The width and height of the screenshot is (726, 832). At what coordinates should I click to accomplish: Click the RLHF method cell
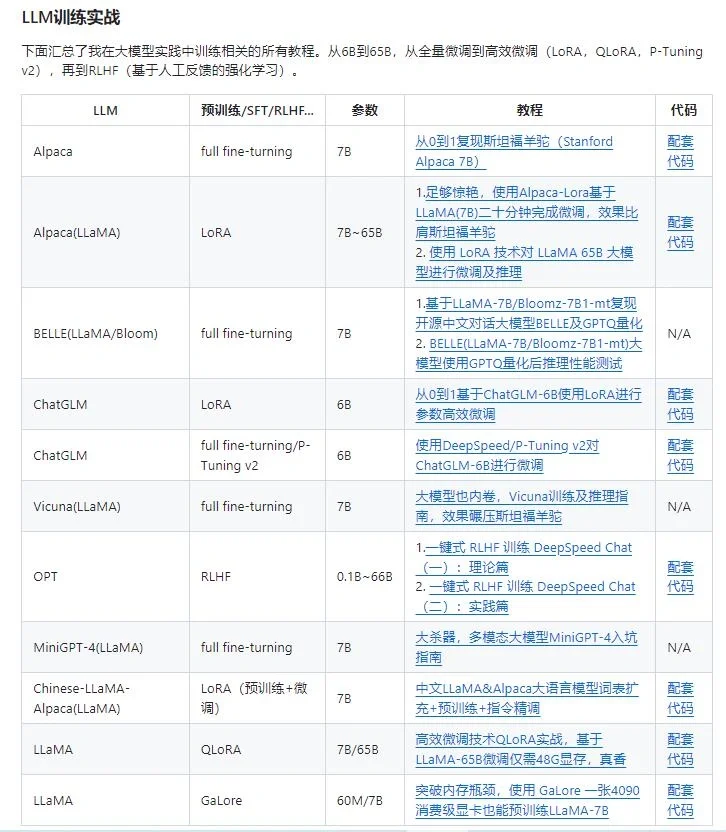tap(257, 577)
